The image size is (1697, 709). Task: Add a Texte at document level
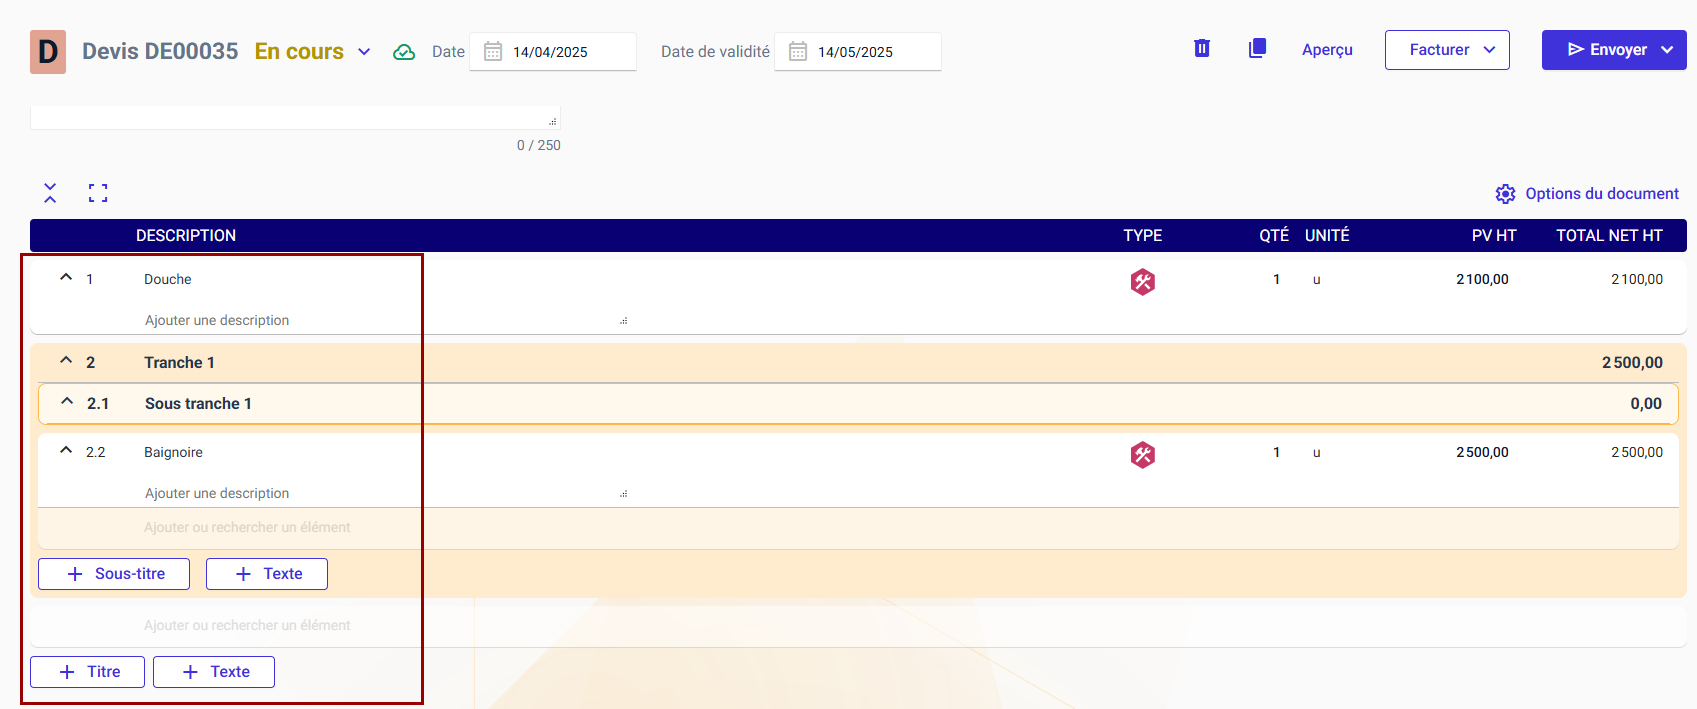pyautogui.click(x=214, y=672)
